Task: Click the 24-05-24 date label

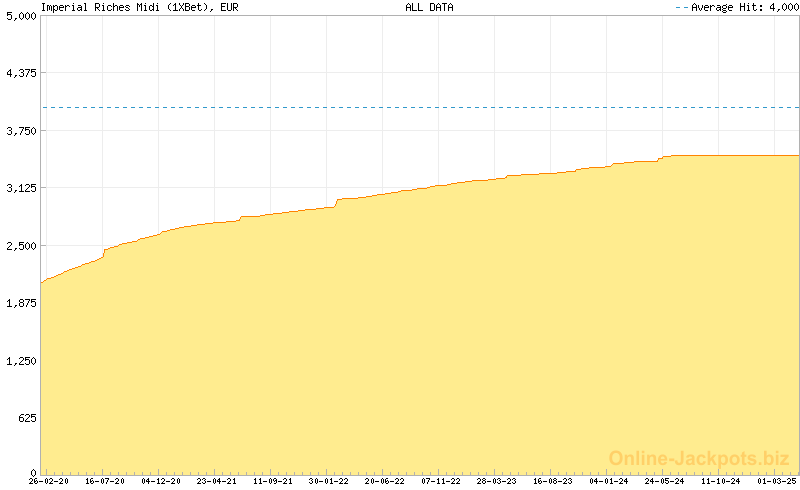Action: (664, 481)
